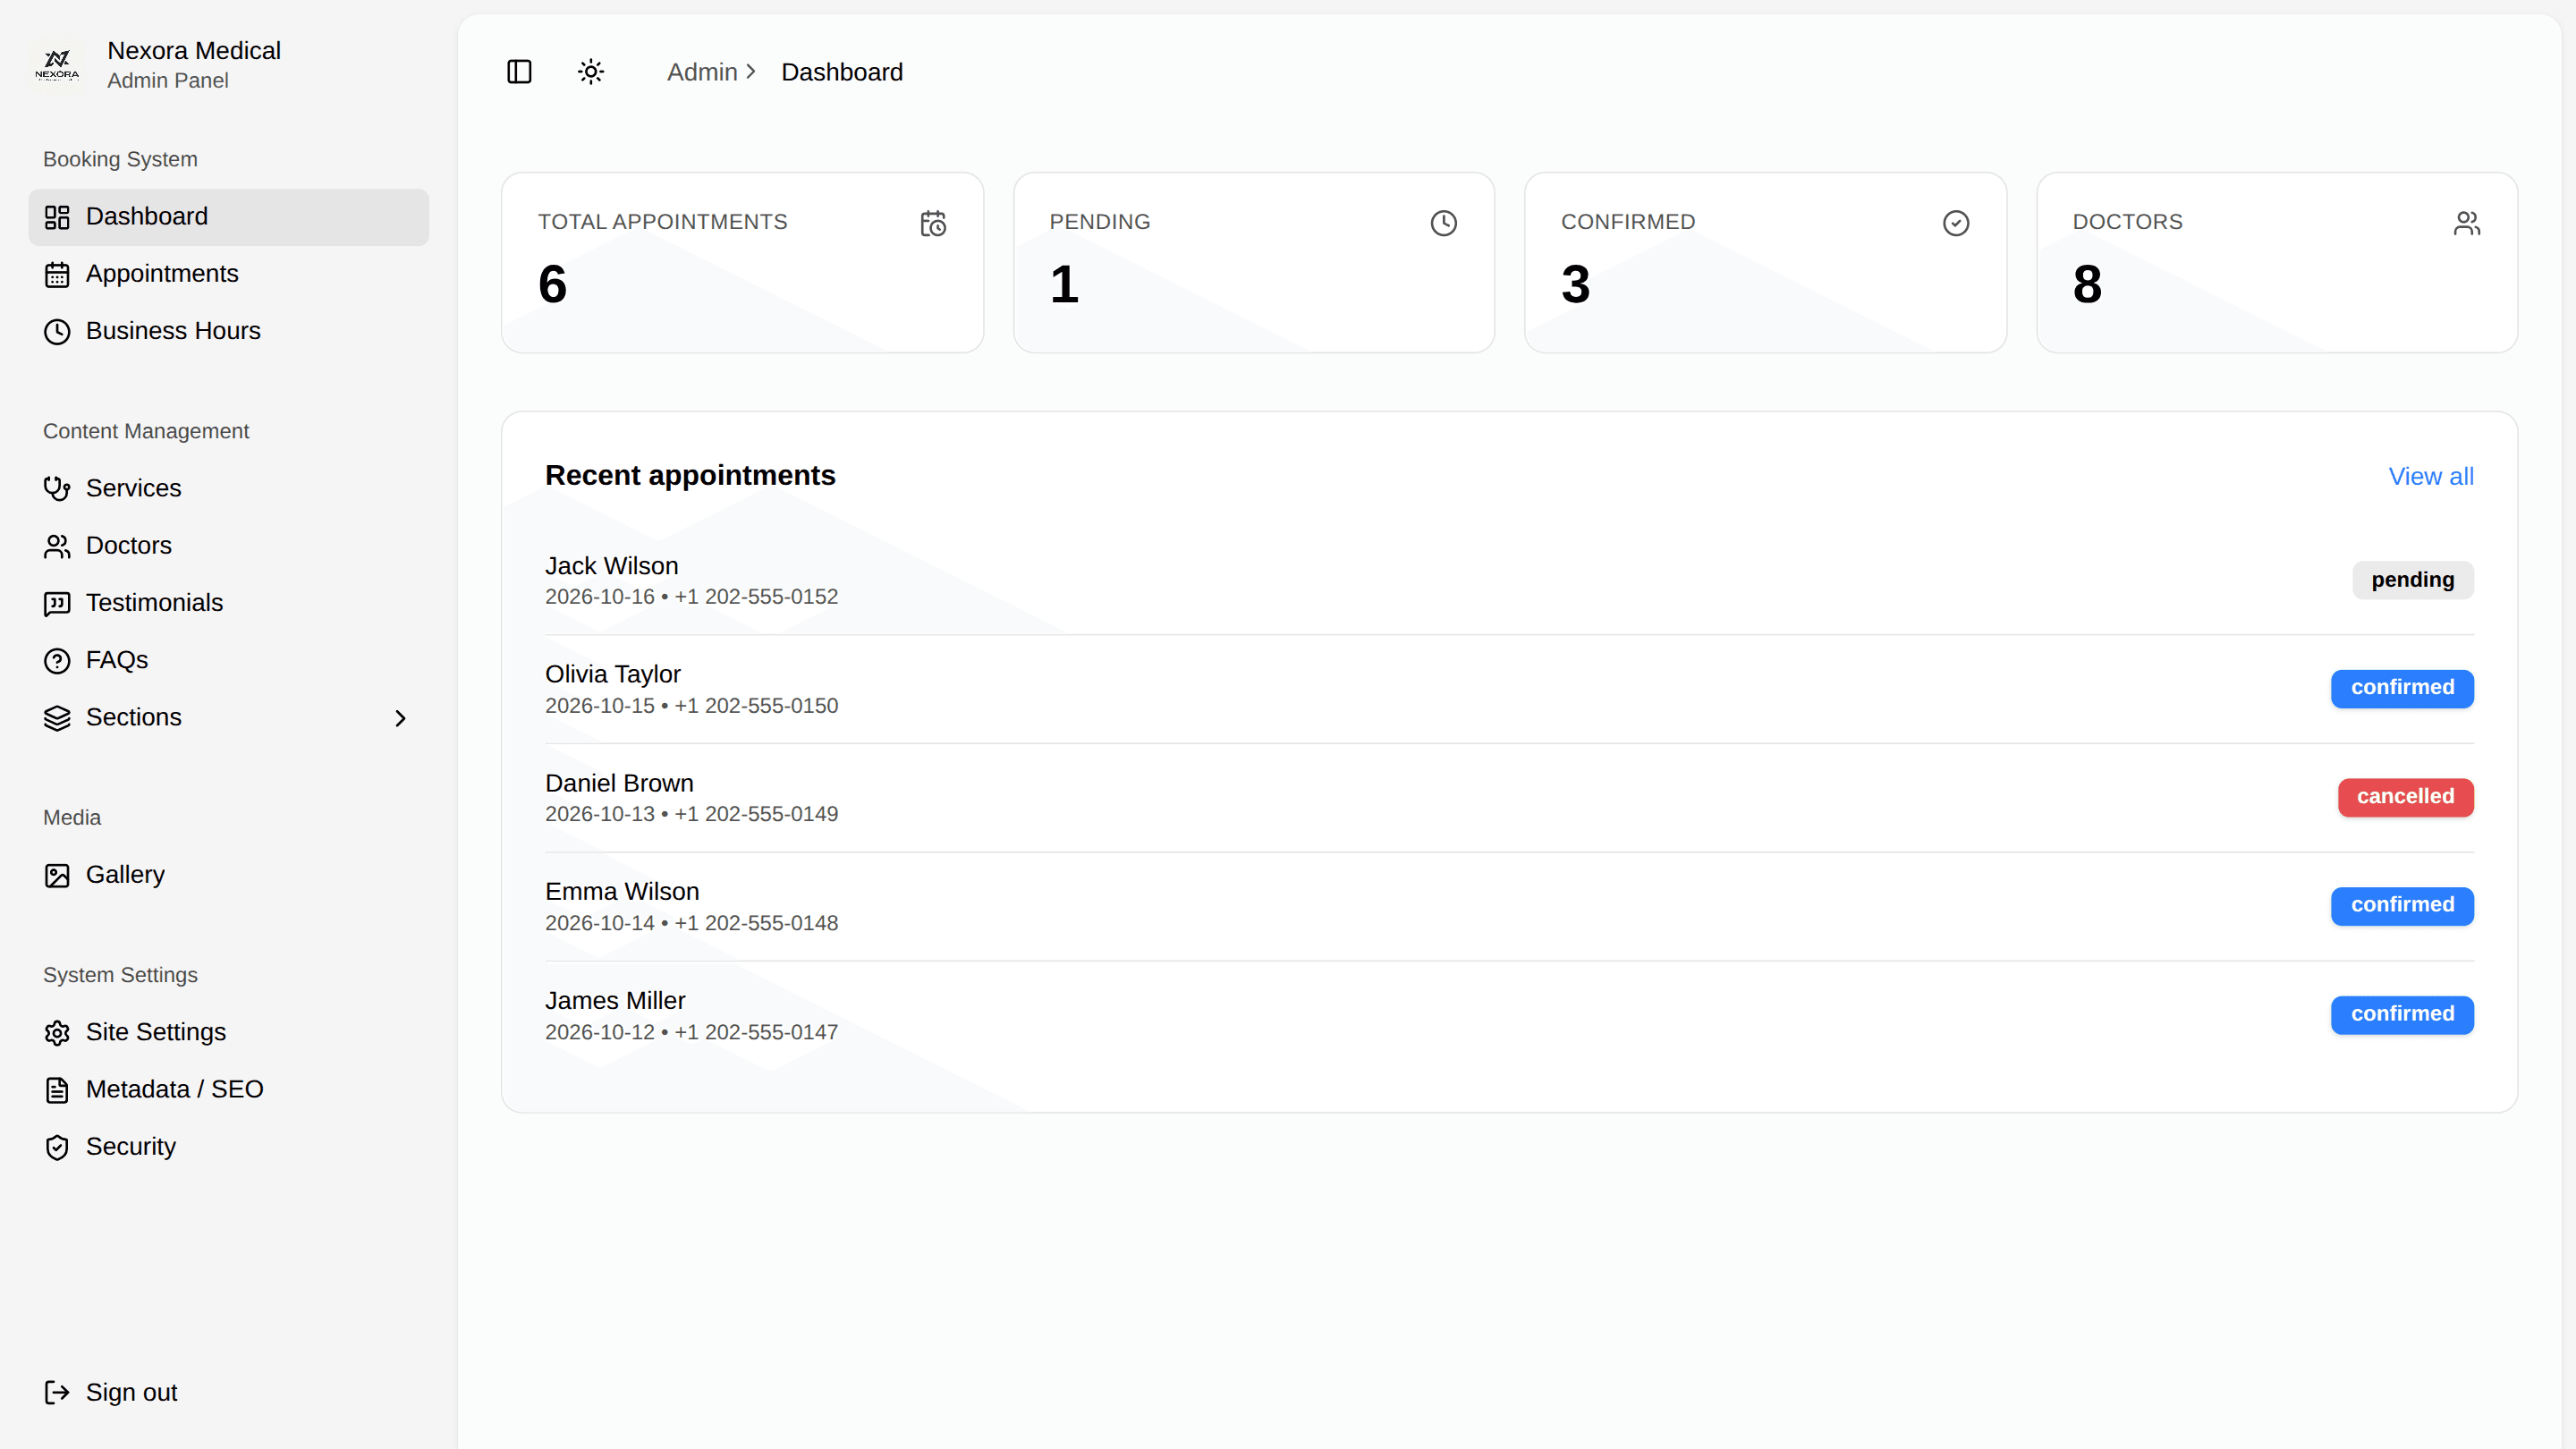Screen dimensions: 2576x1449
Task: Click the Sections layers icon
Action: 57,718
